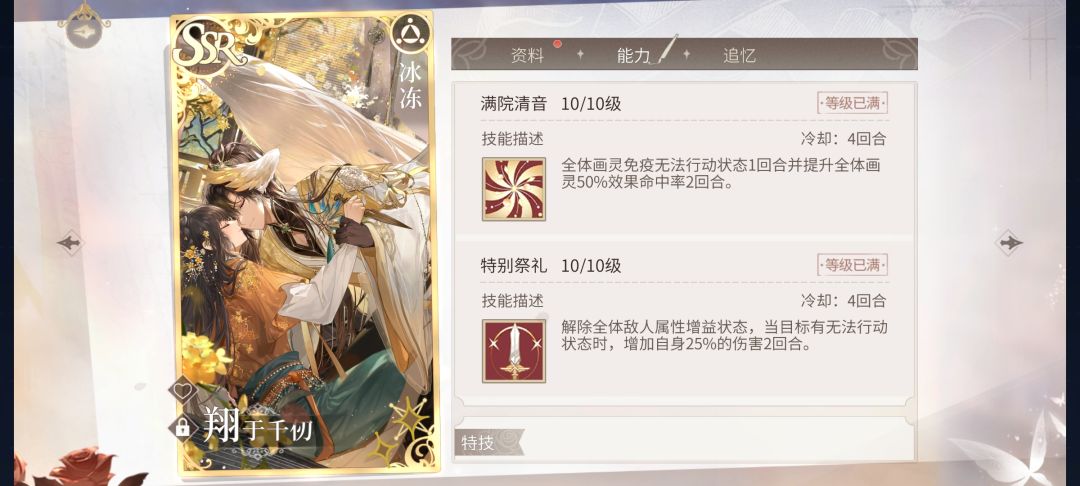
Task: Open the 追忆 tab
Action: (x=739, y=56)
